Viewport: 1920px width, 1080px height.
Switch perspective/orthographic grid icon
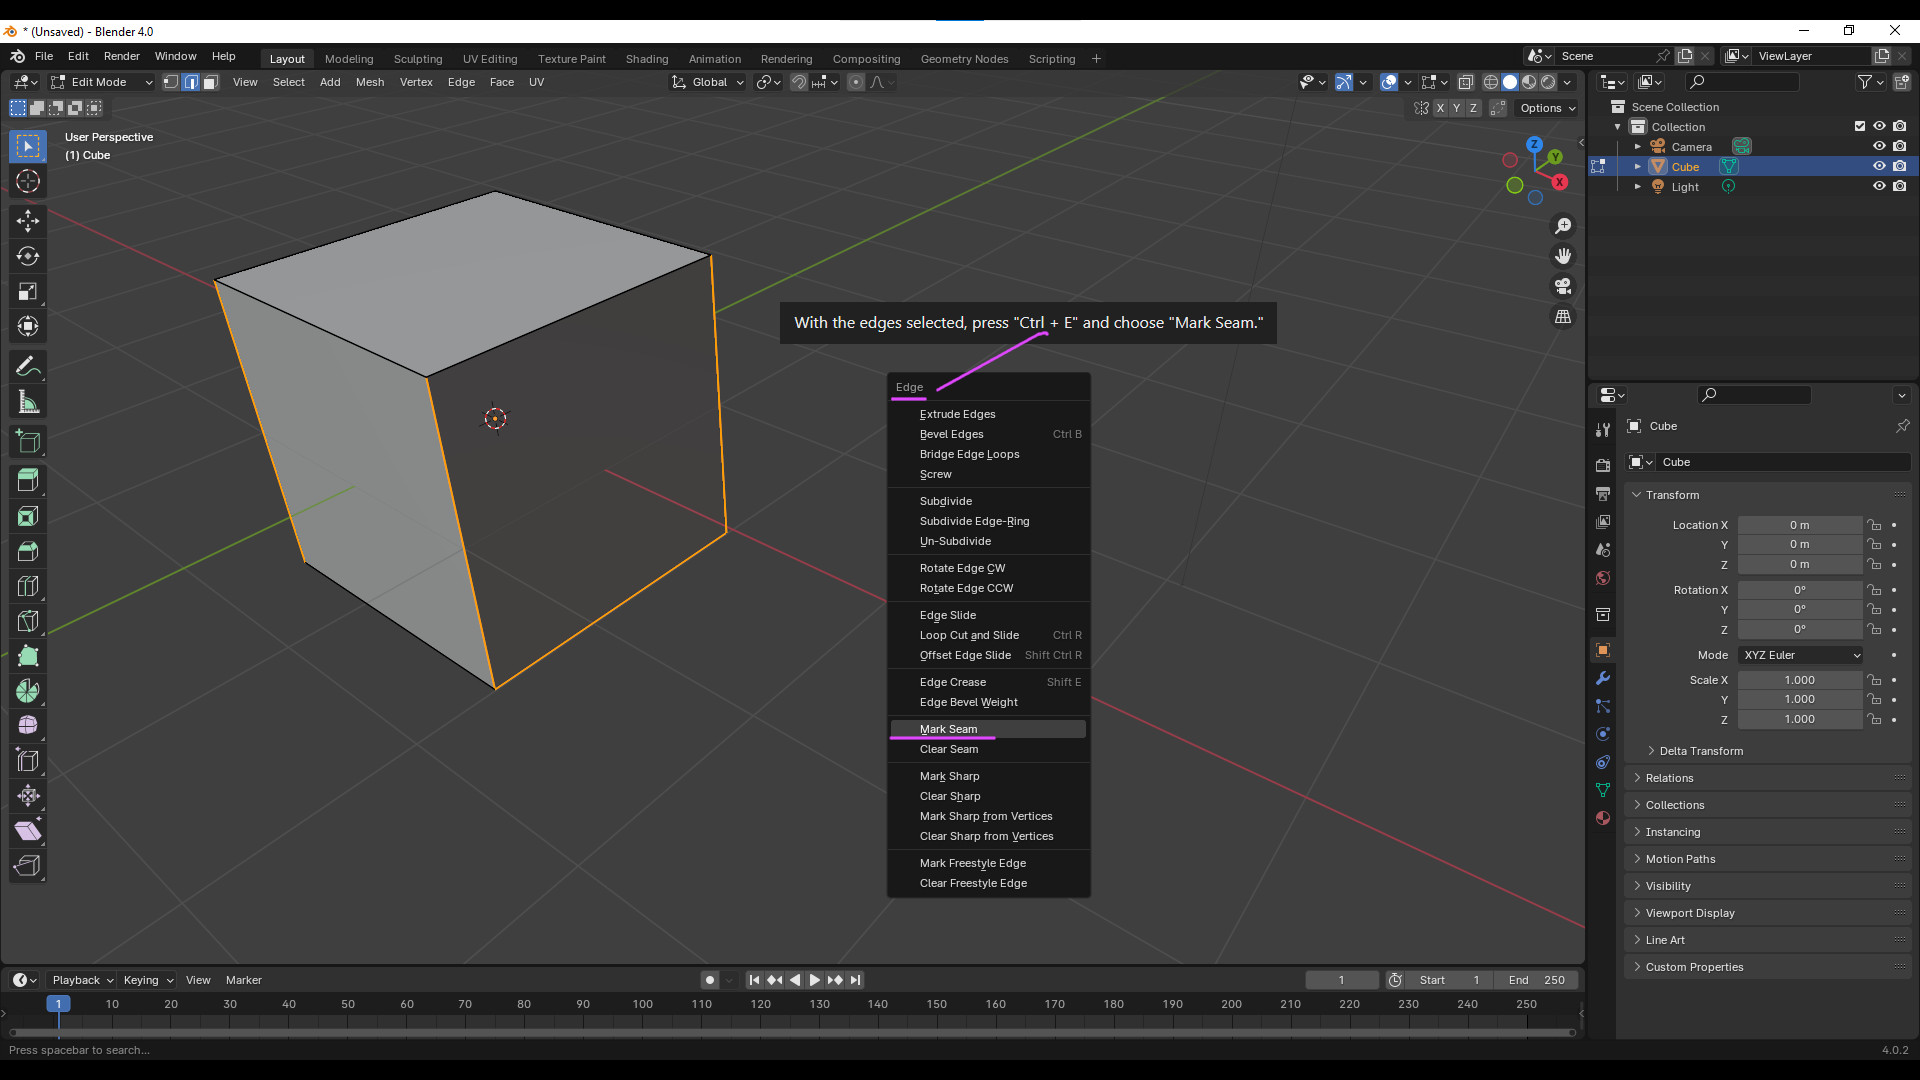pos(1563,316)
